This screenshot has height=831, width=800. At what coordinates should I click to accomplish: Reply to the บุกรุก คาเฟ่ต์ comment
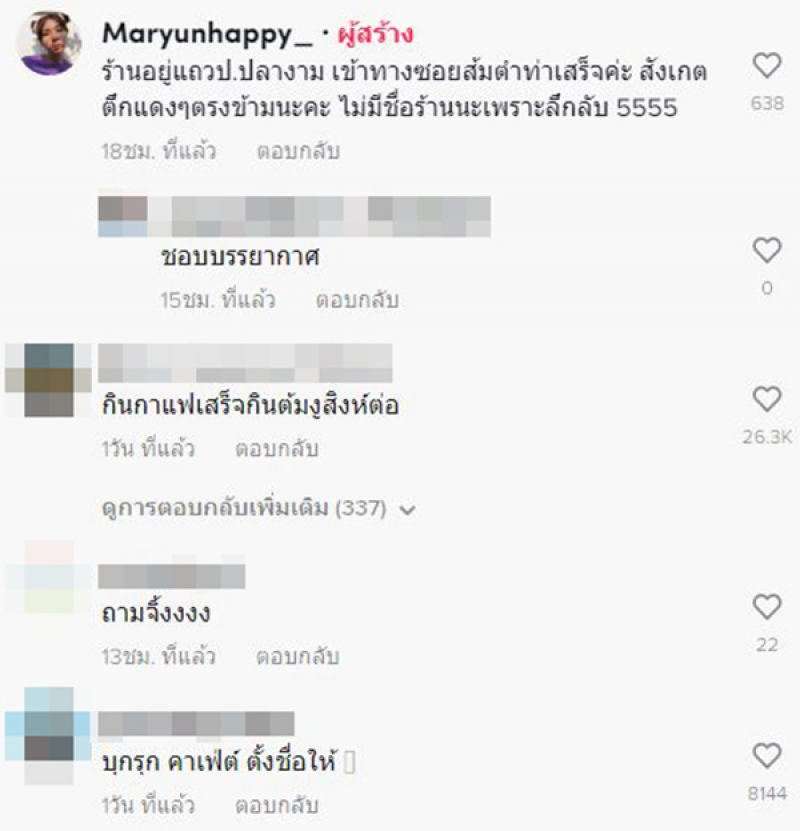pyautogui.click(x=277, y=806)
